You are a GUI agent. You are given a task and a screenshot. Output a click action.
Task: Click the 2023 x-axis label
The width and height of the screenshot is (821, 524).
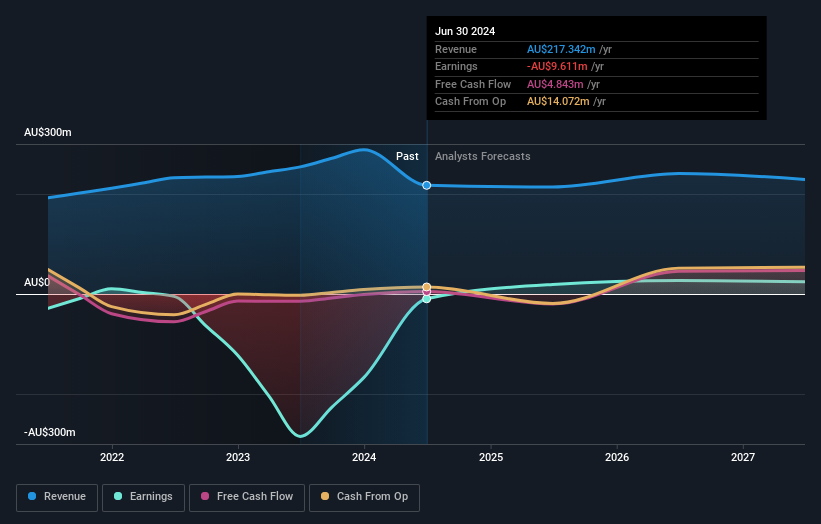coord(238,457)
